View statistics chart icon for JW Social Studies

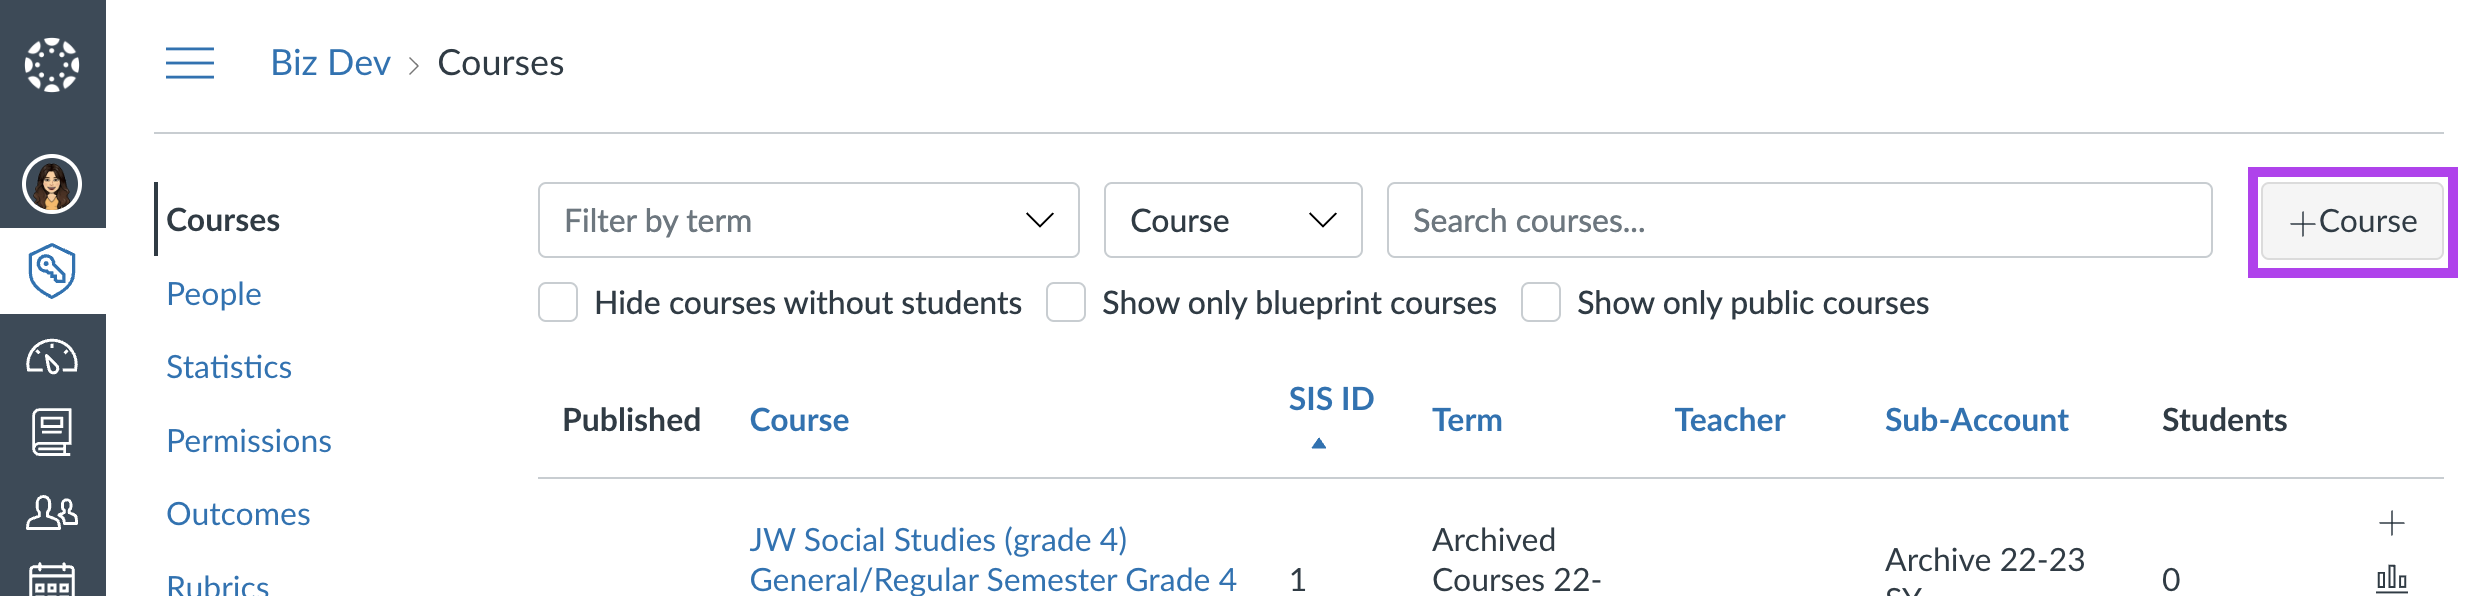tap(2391, 578)
